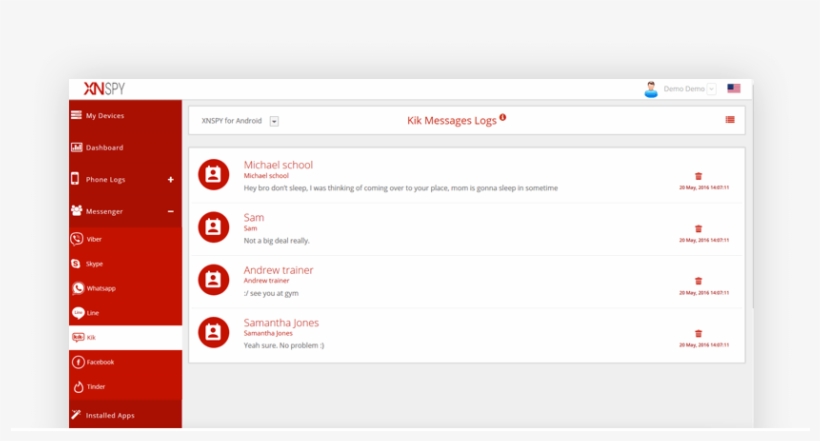Click the Viber phone icon
This screenshot has height=441, width=820.
[77, 239]
